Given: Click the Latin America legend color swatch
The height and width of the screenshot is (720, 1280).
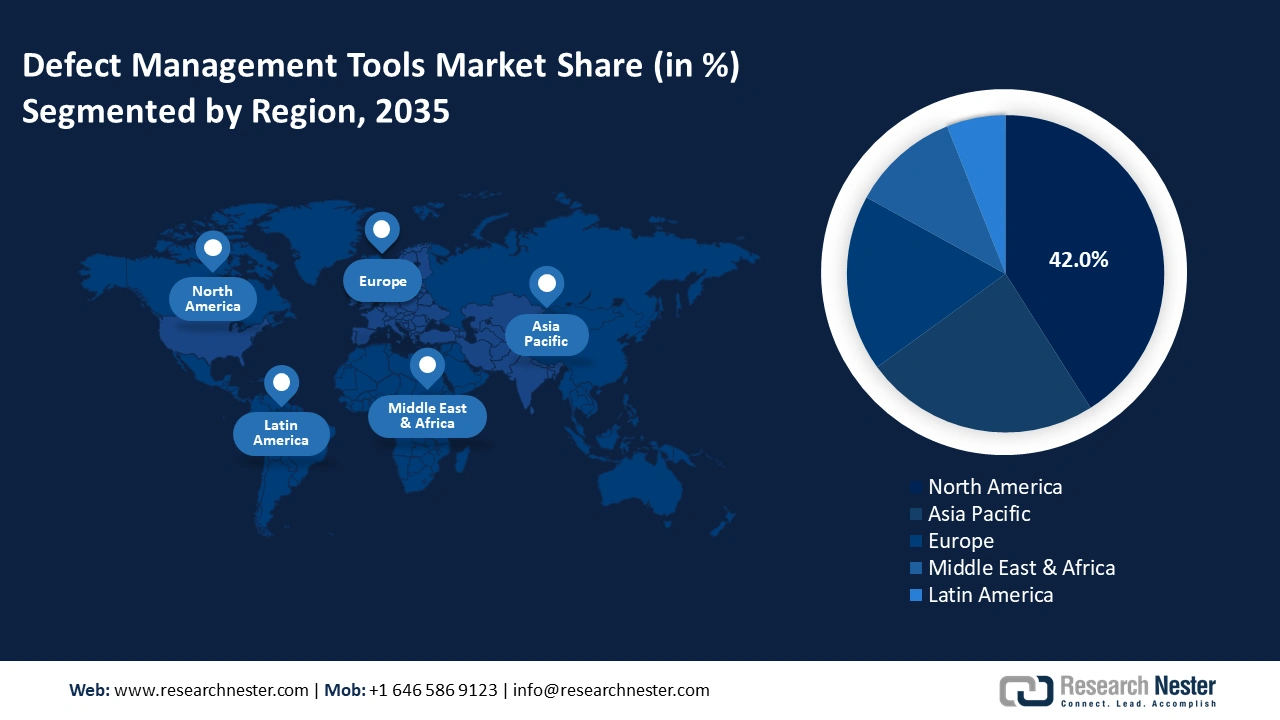Looking at the screenshot, I should (916, 596).
